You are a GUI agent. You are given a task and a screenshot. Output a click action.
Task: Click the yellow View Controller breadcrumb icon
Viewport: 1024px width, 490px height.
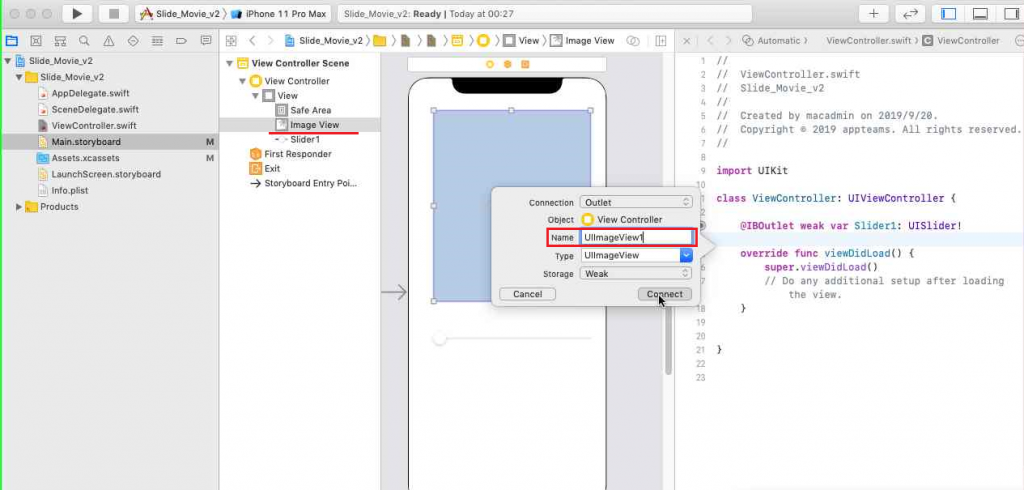483,41
